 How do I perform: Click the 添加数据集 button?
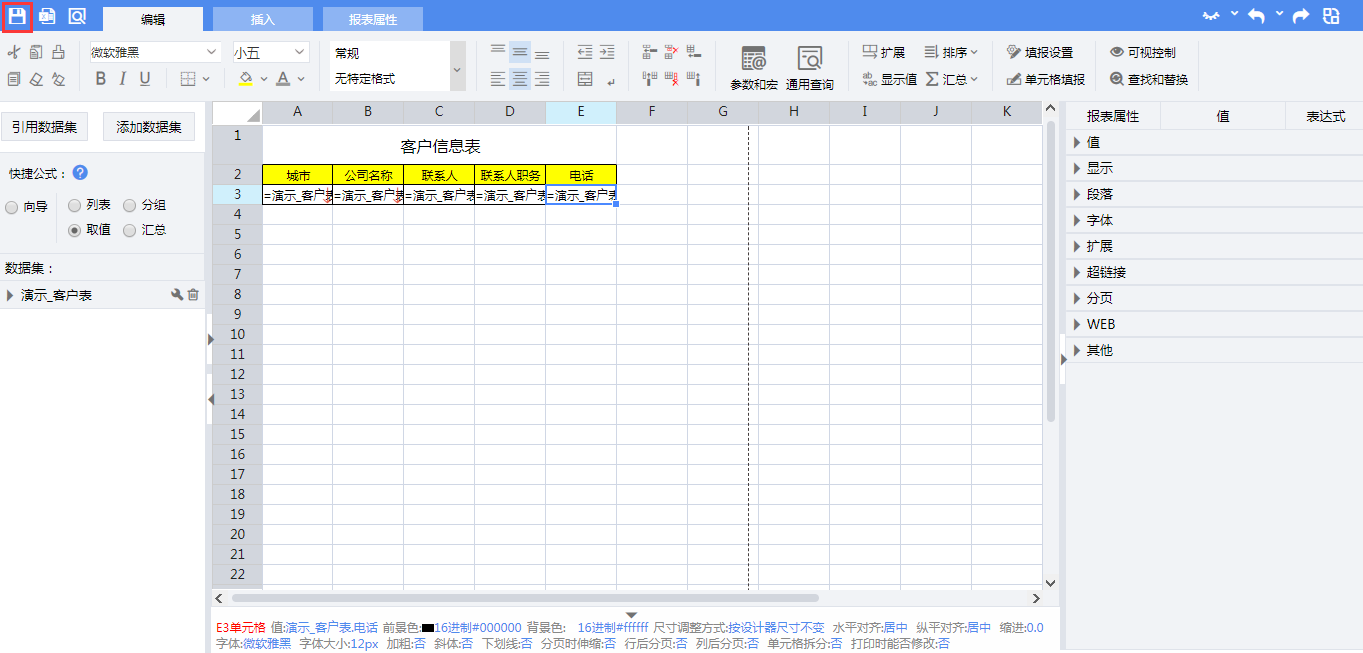[x=149, y=127]
